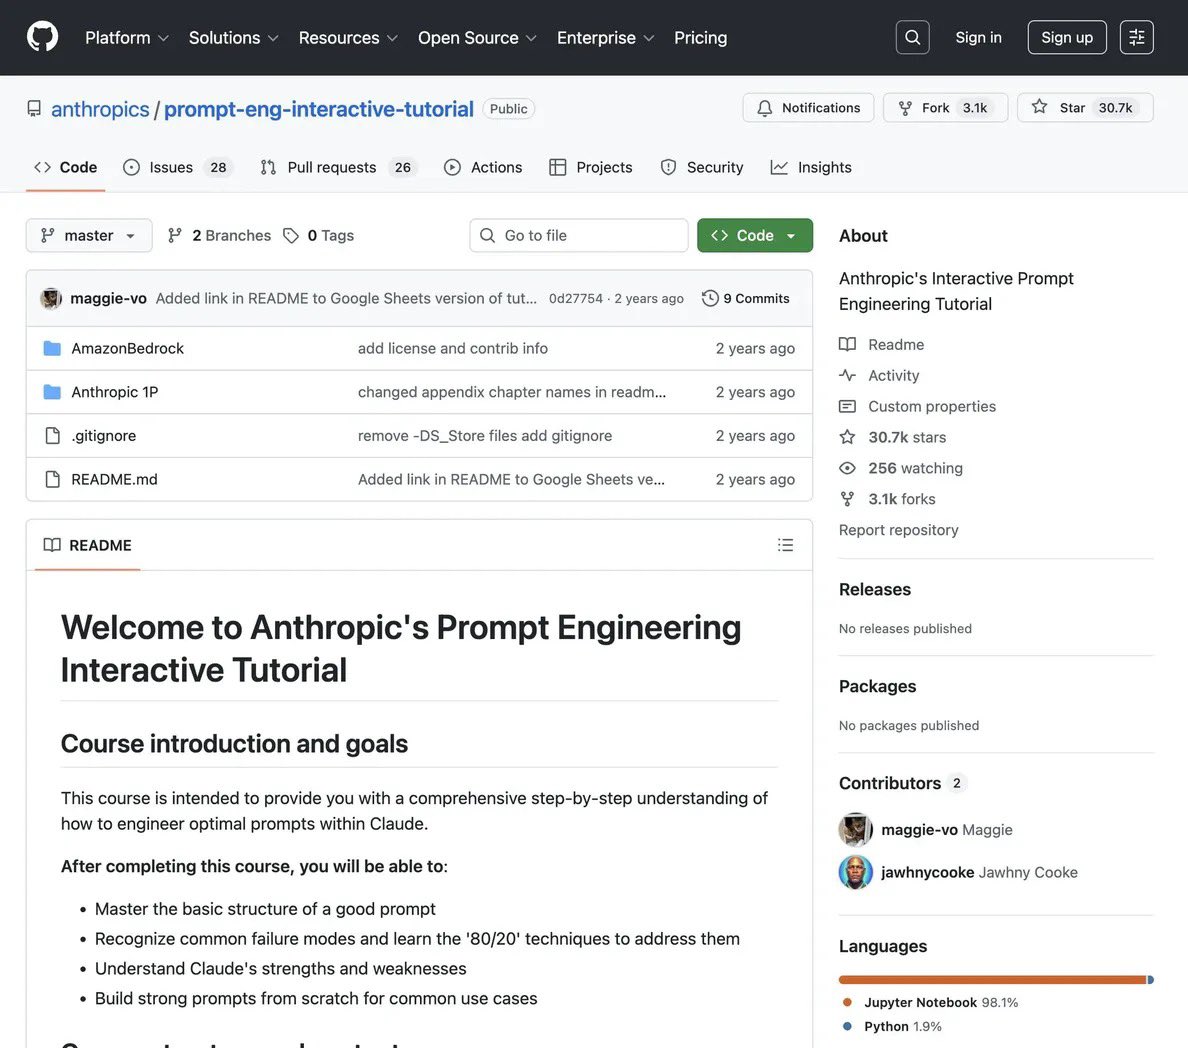Click the Sign up button
The image size is (1188, 1048).
point(1067,37)
